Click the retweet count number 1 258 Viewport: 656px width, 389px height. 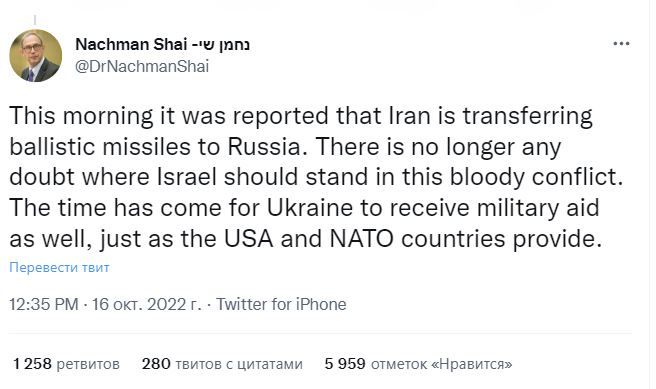click(32, 364)
